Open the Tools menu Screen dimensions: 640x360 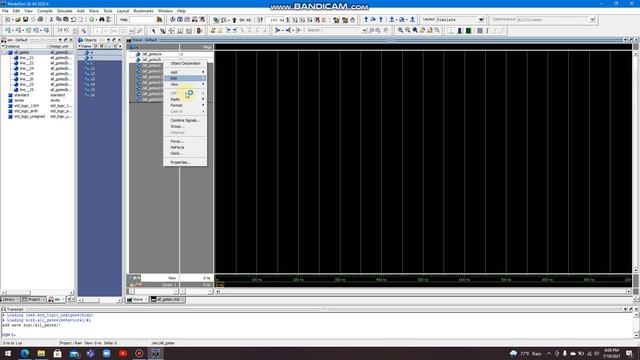click(x=108, y=11)
